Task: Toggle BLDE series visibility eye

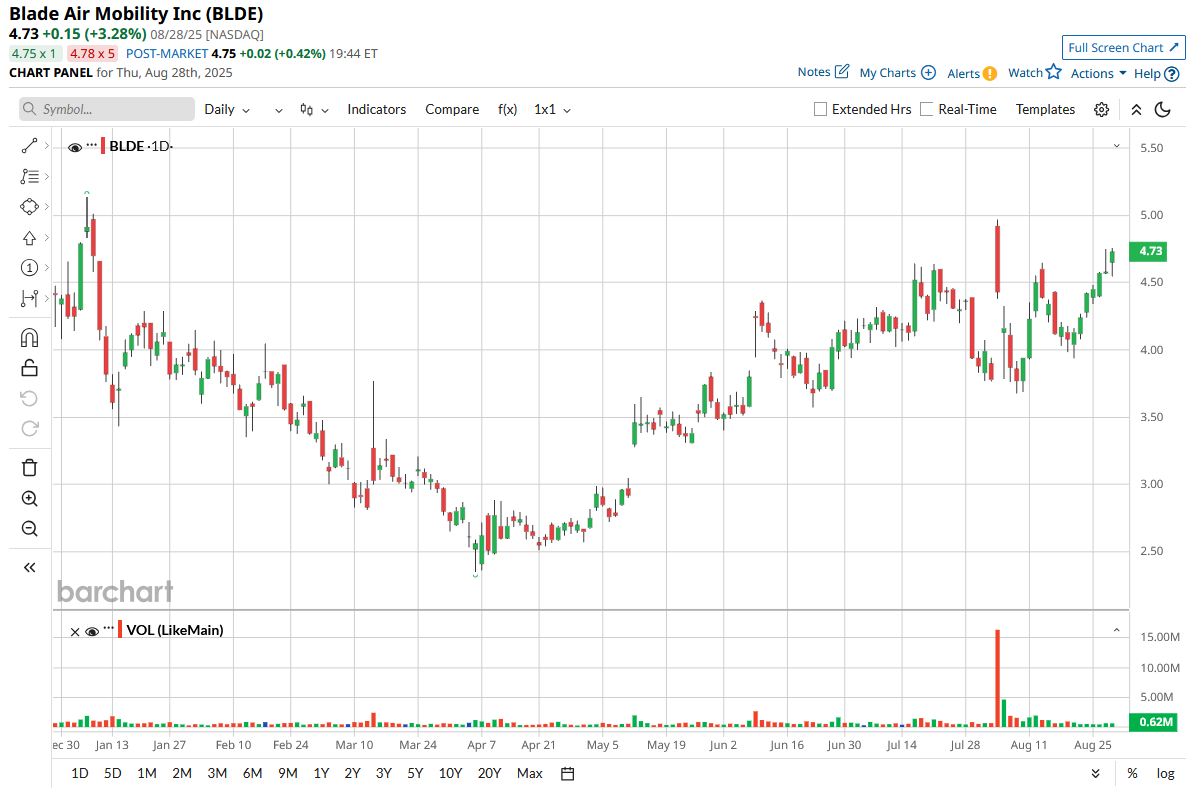Action: tap(75, 147)
